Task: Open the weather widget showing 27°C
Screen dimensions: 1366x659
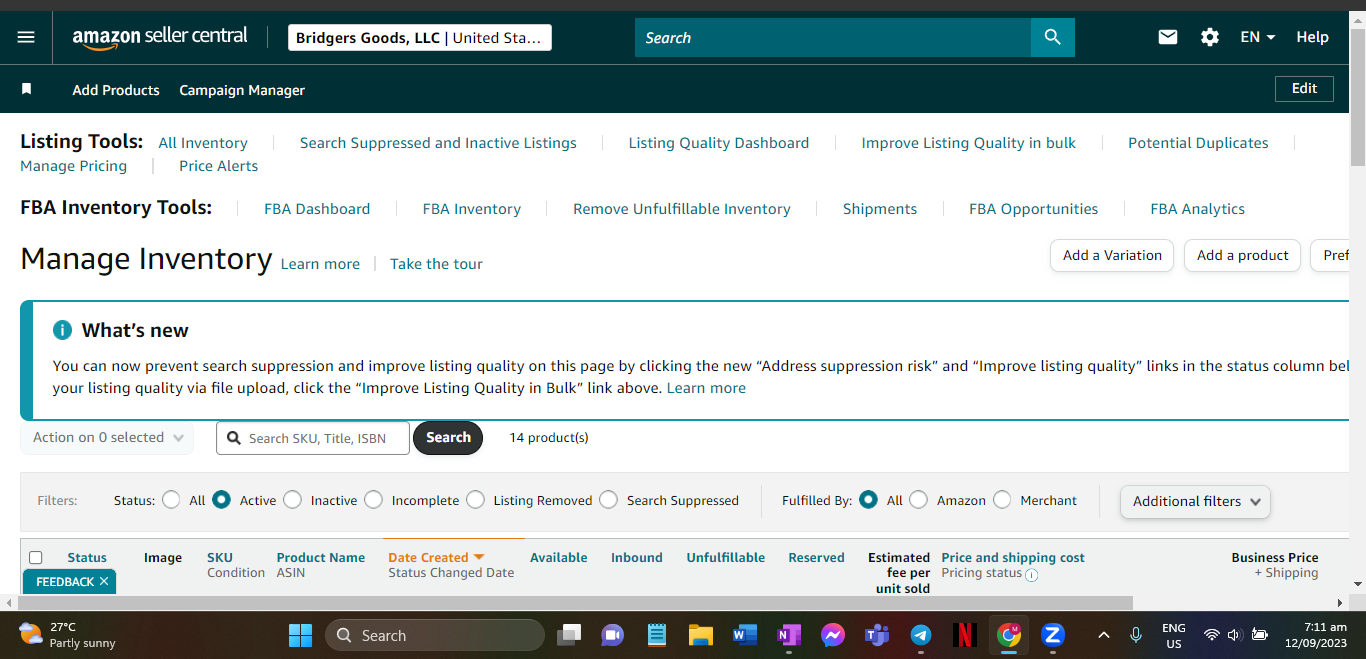Action: [67, 635]
